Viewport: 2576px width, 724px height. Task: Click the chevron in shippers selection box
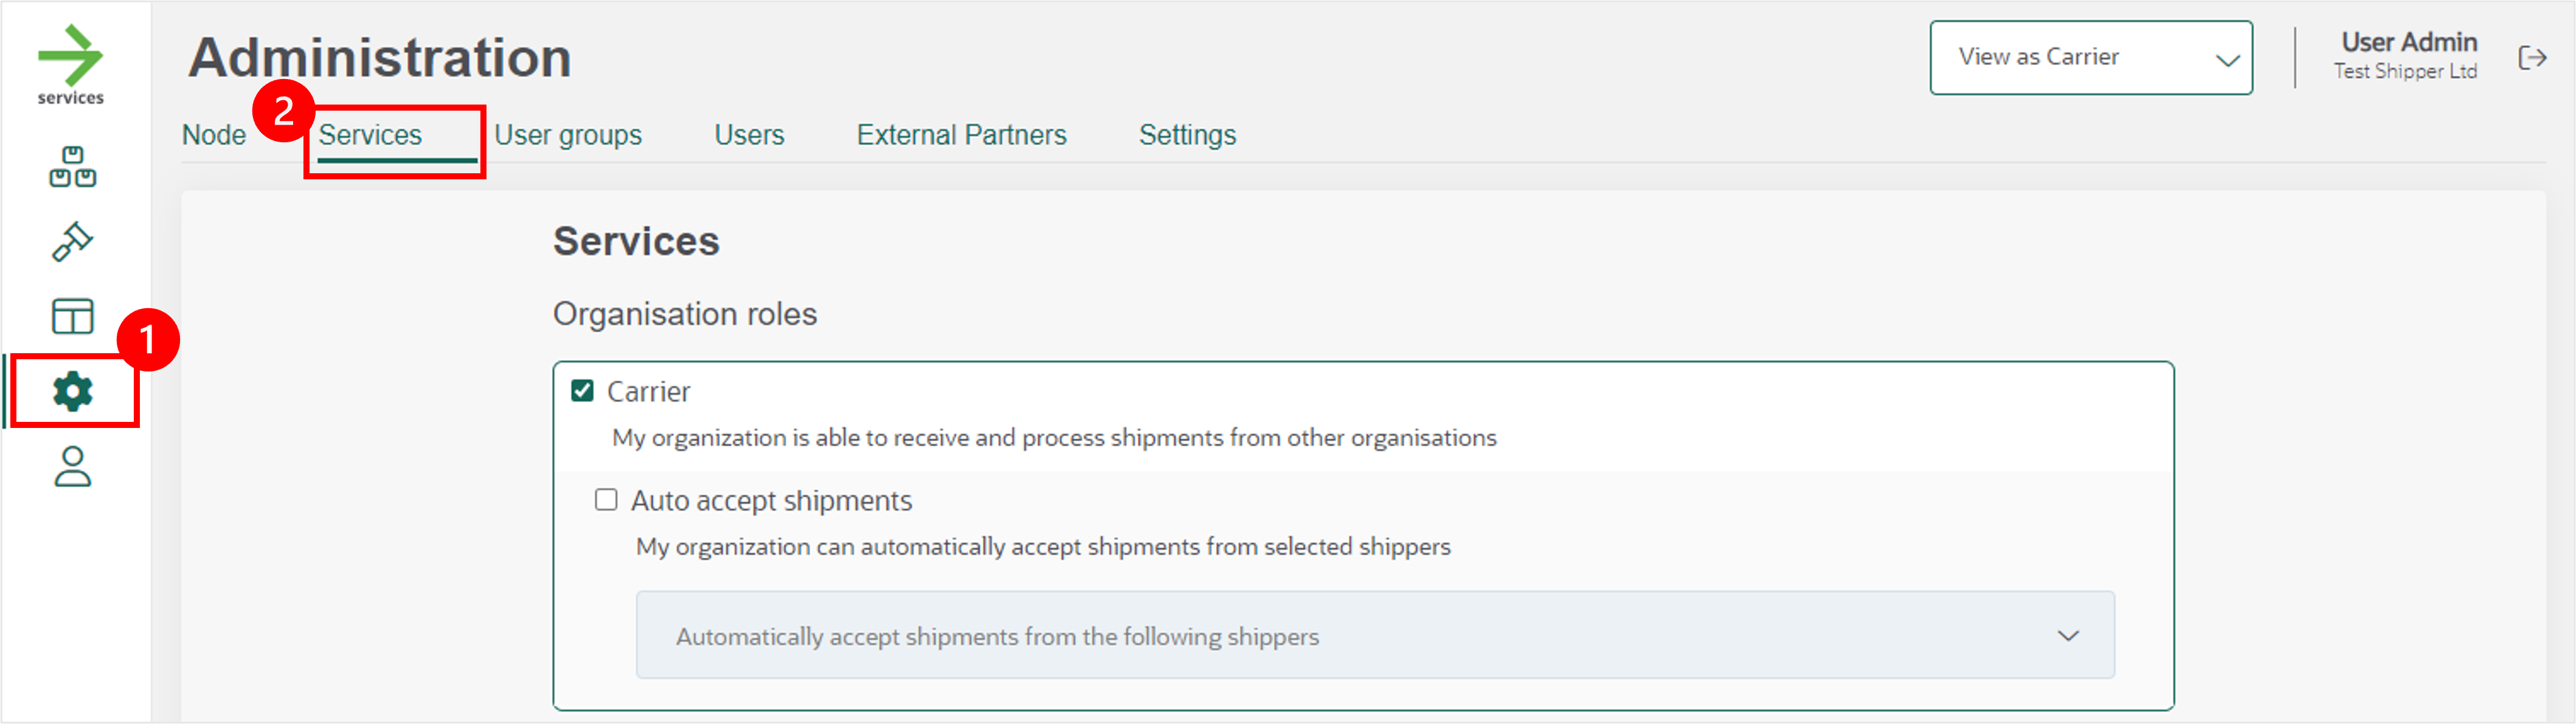click(2068, 635)
